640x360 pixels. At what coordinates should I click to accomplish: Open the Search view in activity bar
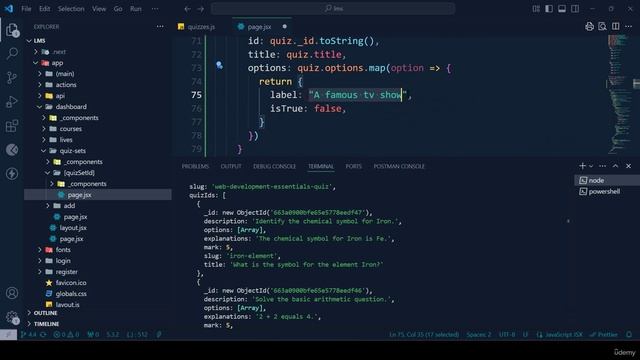click(12, 53)
